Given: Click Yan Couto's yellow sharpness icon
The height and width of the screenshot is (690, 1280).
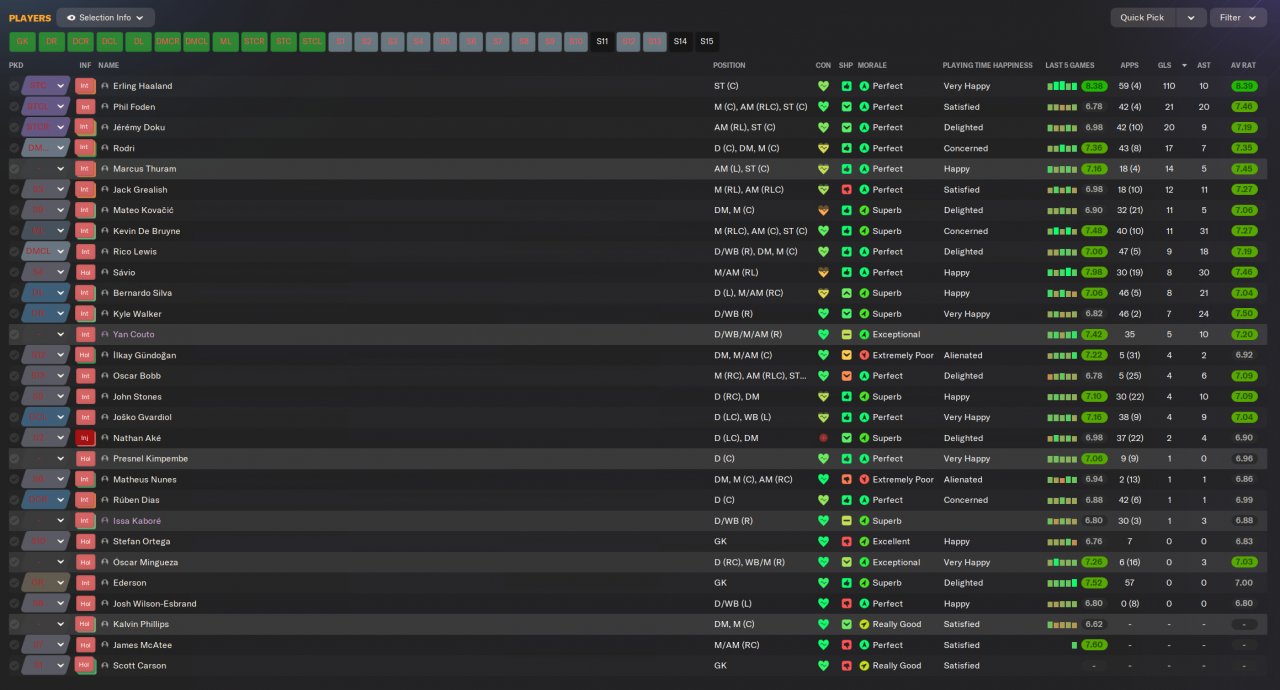Looking at the screenshot, I should coord(846,335).
